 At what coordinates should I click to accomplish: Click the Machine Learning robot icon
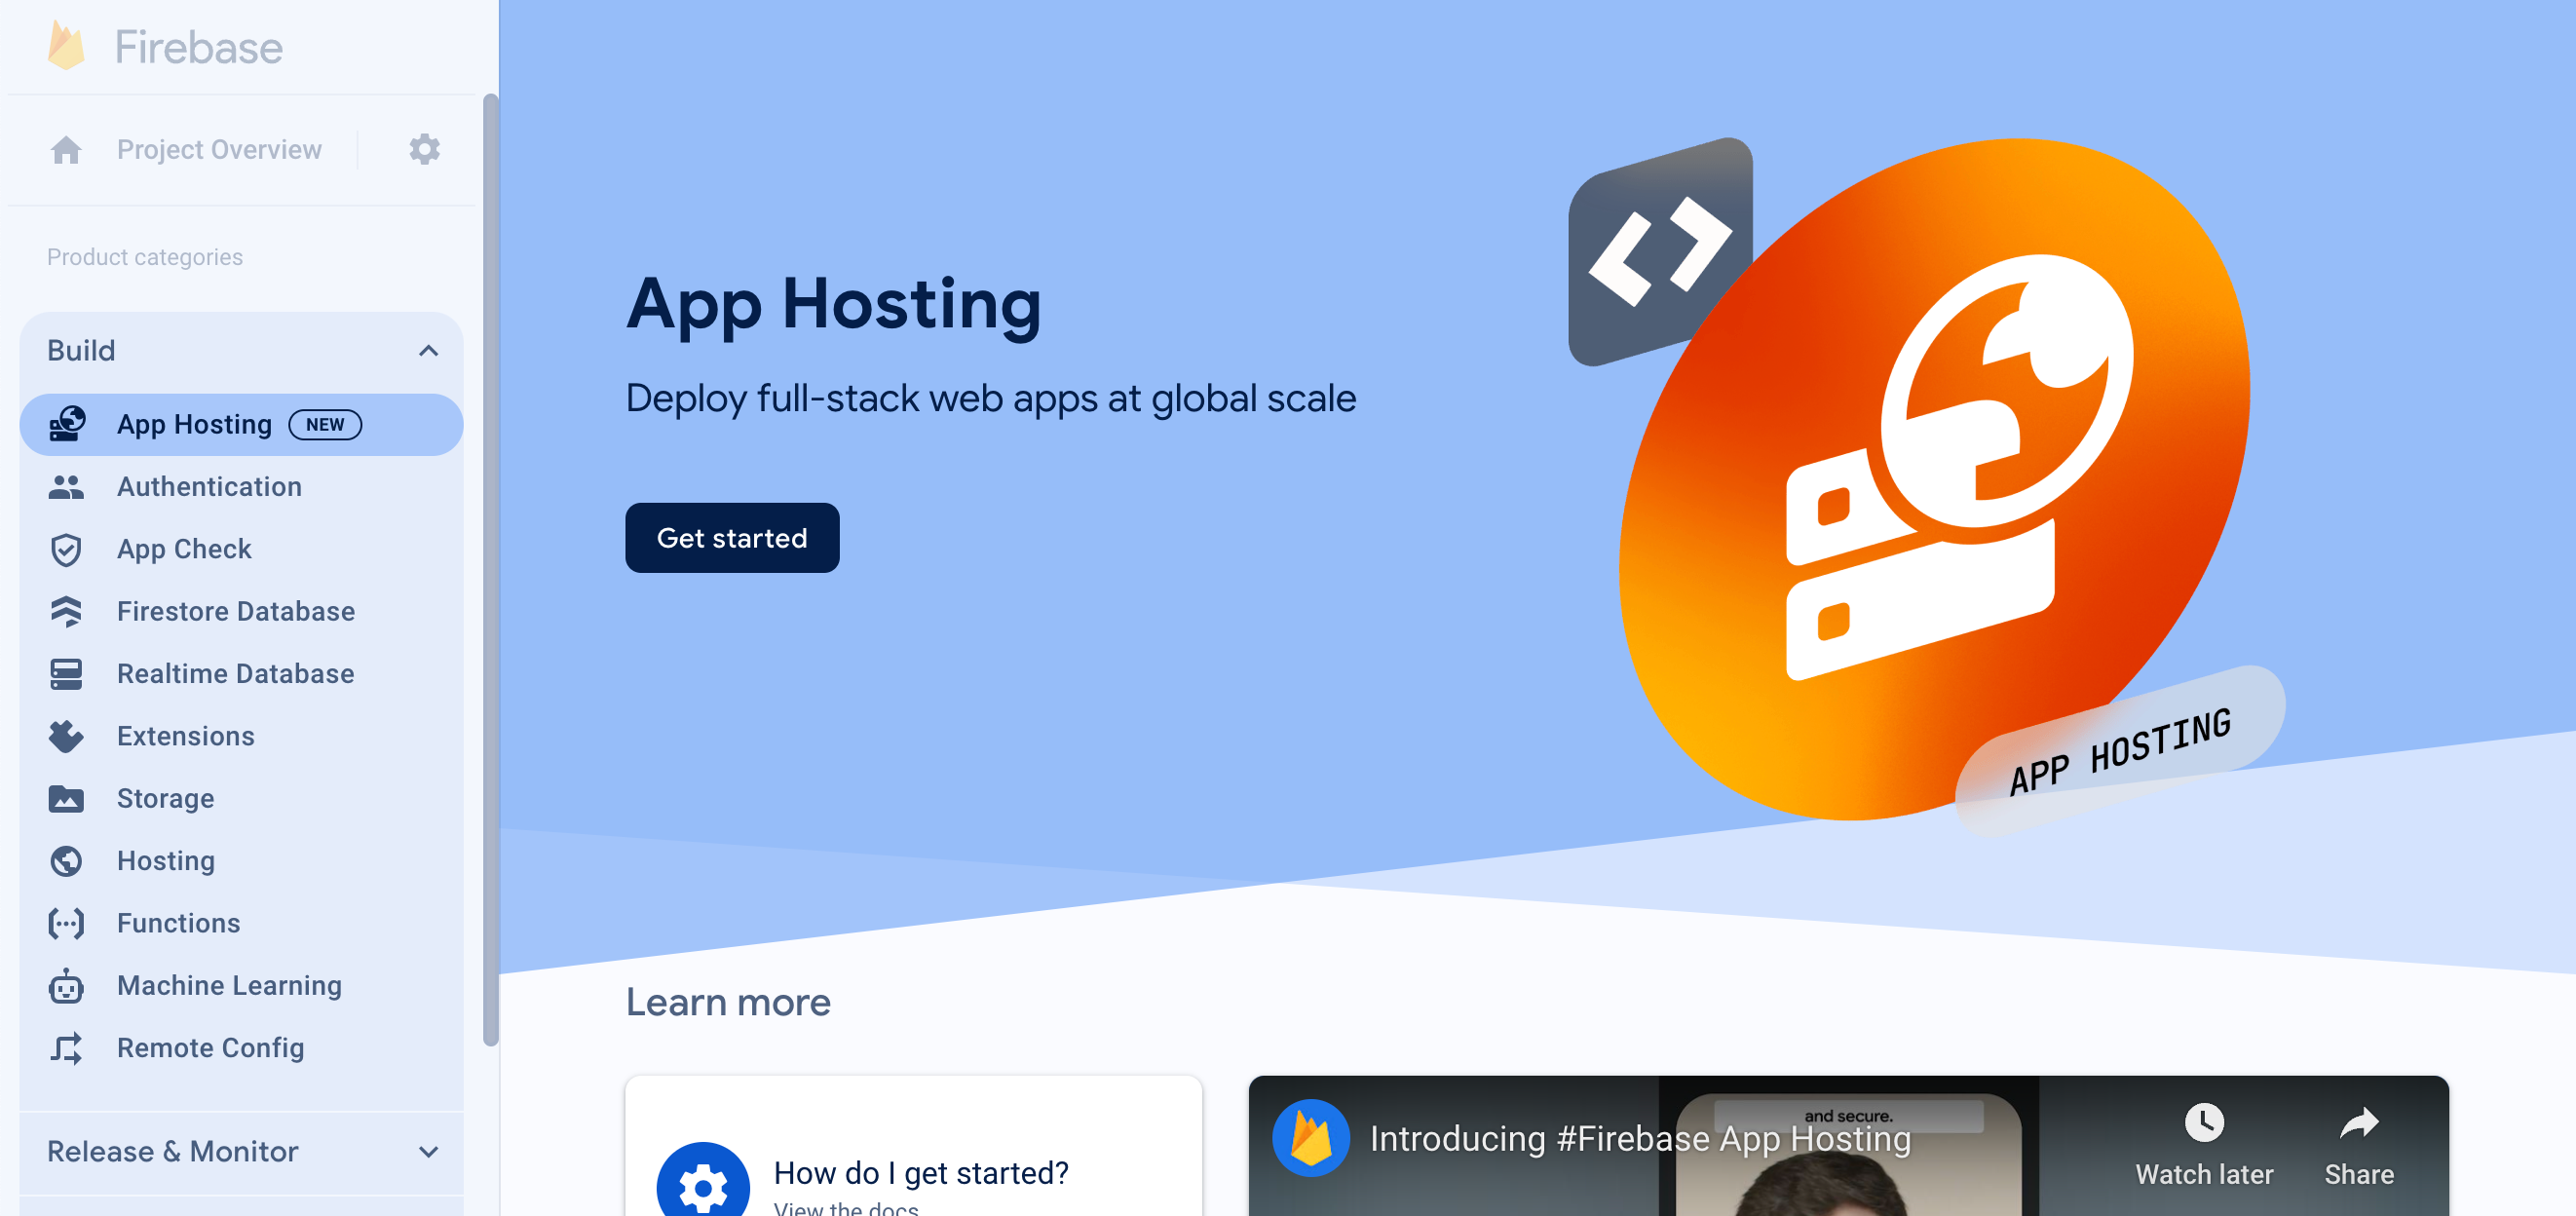(65, 986)
